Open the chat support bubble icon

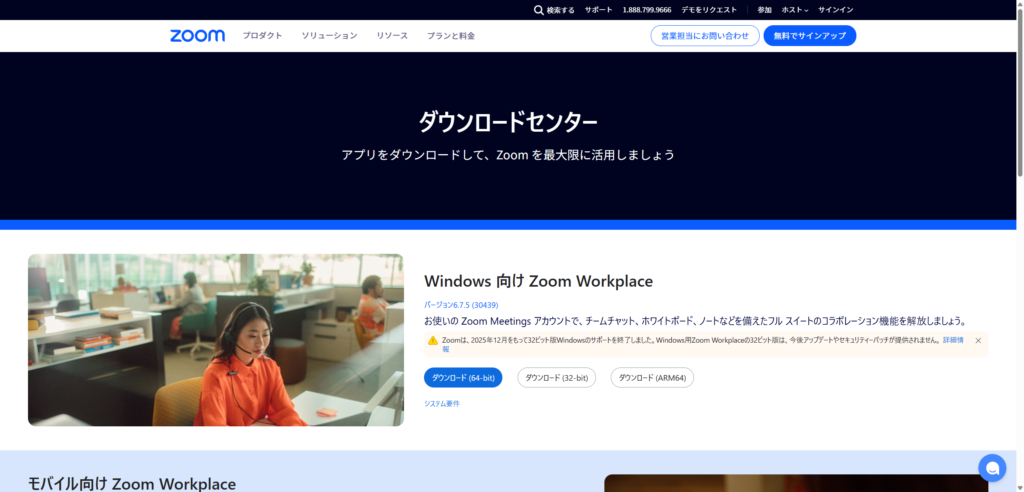point(991,467)
